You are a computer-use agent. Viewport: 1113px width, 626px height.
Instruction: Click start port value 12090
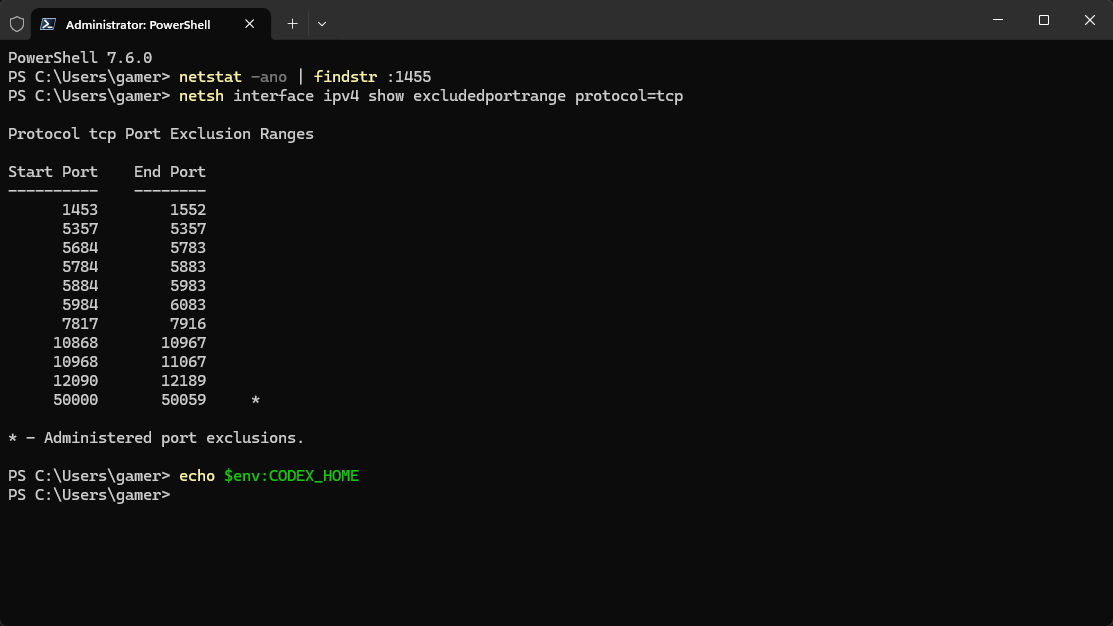tap(75, 381)
